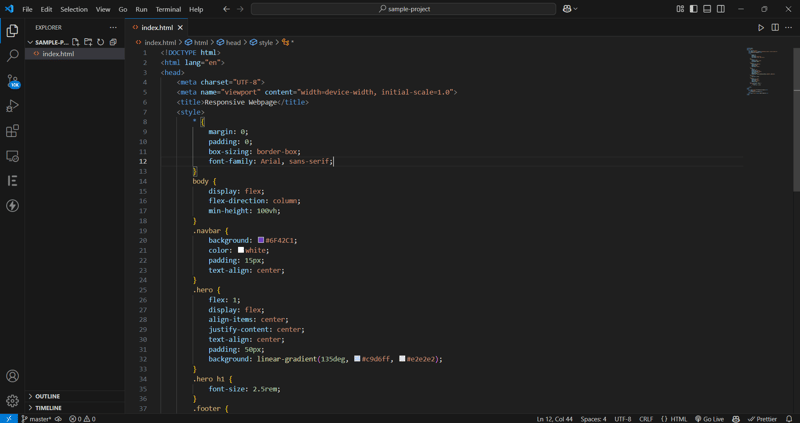Expand the Timeline section
800x423 pixels.
click(48, 408)
